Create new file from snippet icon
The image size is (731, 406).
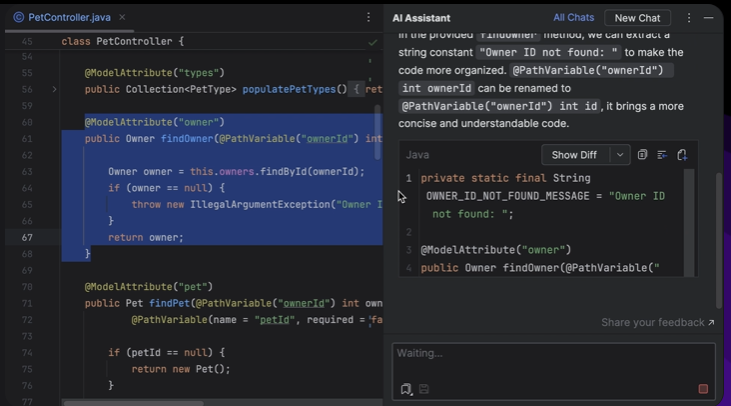(x=682, y=155)
